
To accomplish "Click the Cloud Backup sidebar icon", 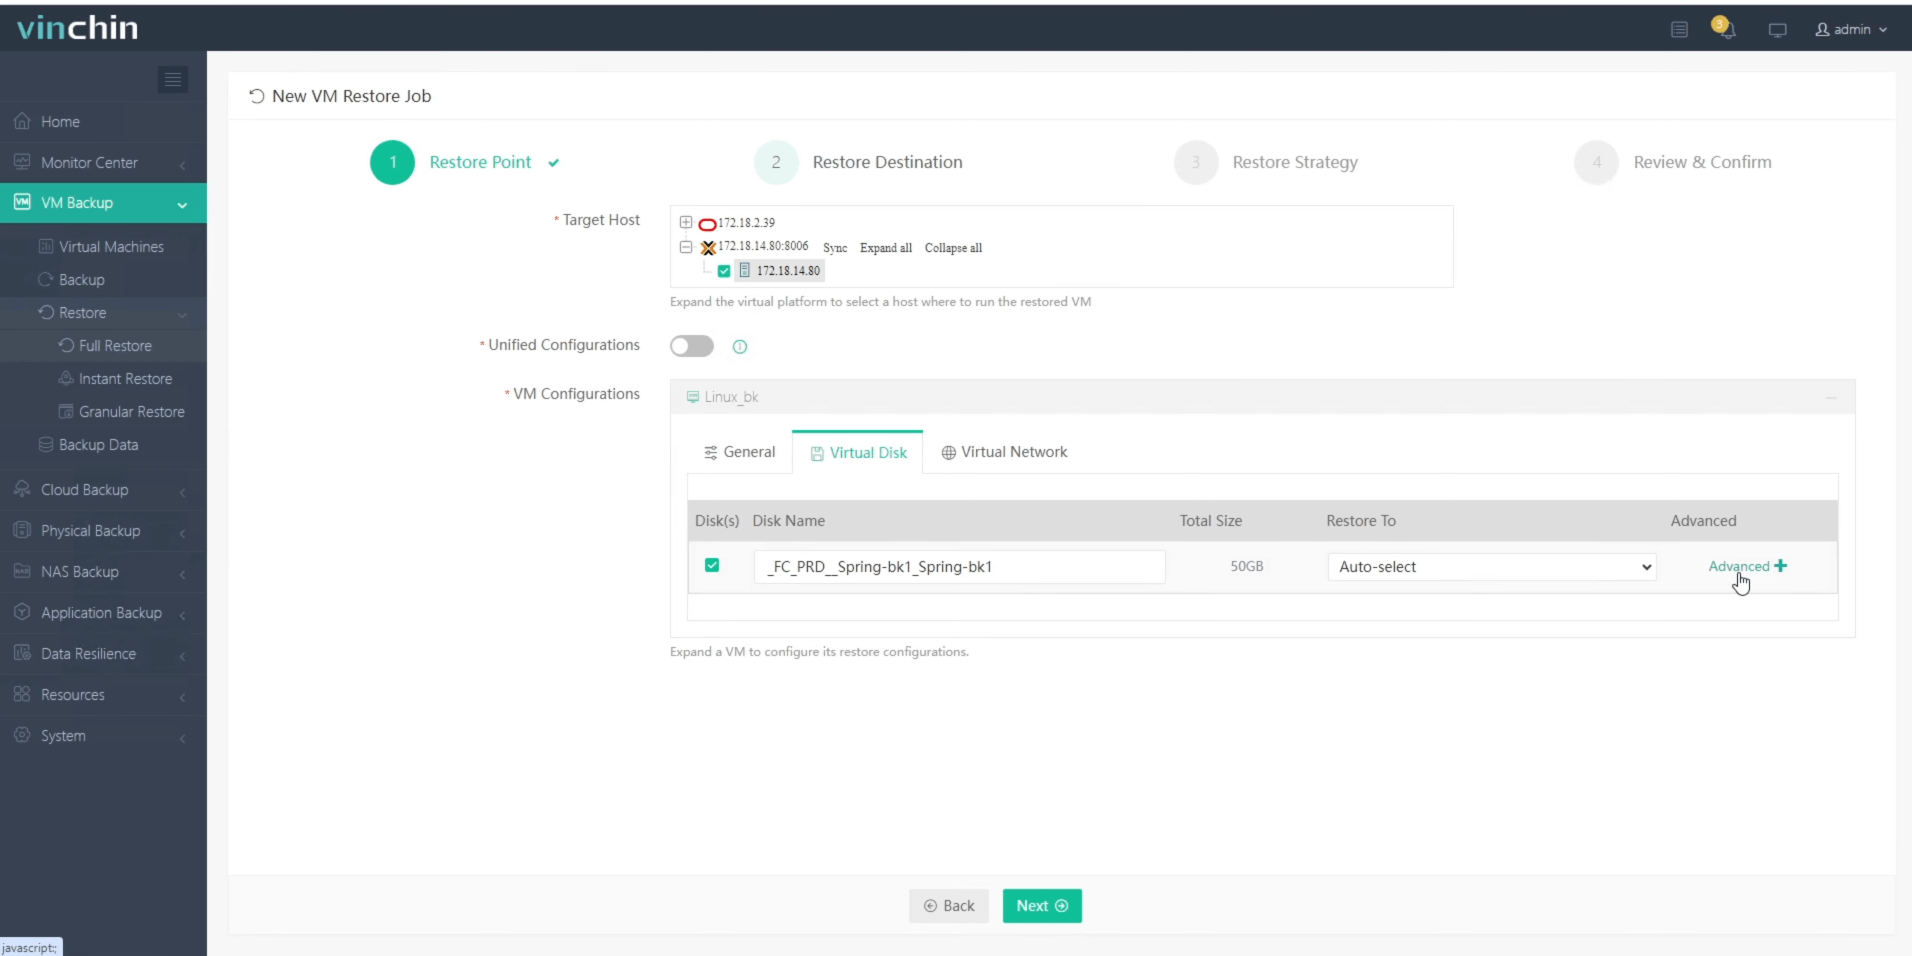I will tap(22, 489).
